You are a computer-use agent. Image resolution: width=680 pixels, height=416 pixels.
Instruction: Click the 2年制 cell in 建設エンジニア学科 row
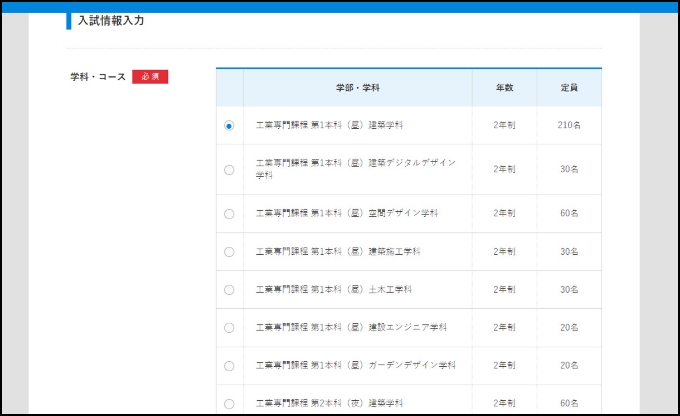504,328
